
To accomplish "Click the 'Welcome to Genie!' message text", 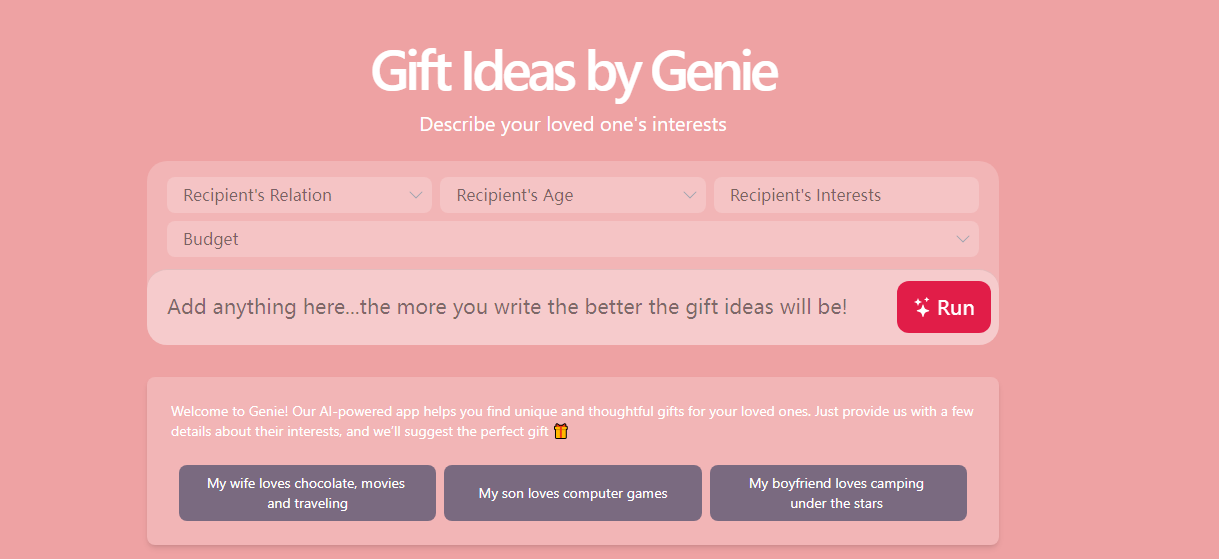I will tap(572, 421).
